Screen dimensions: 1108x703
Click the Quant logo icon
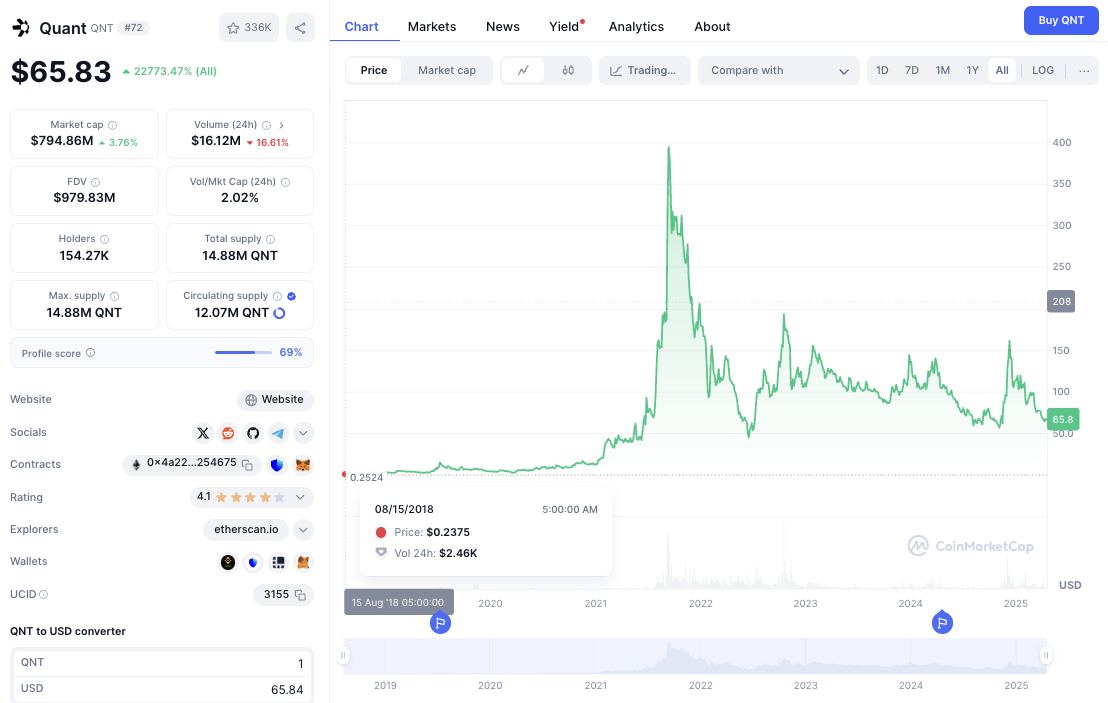point(21,28)
